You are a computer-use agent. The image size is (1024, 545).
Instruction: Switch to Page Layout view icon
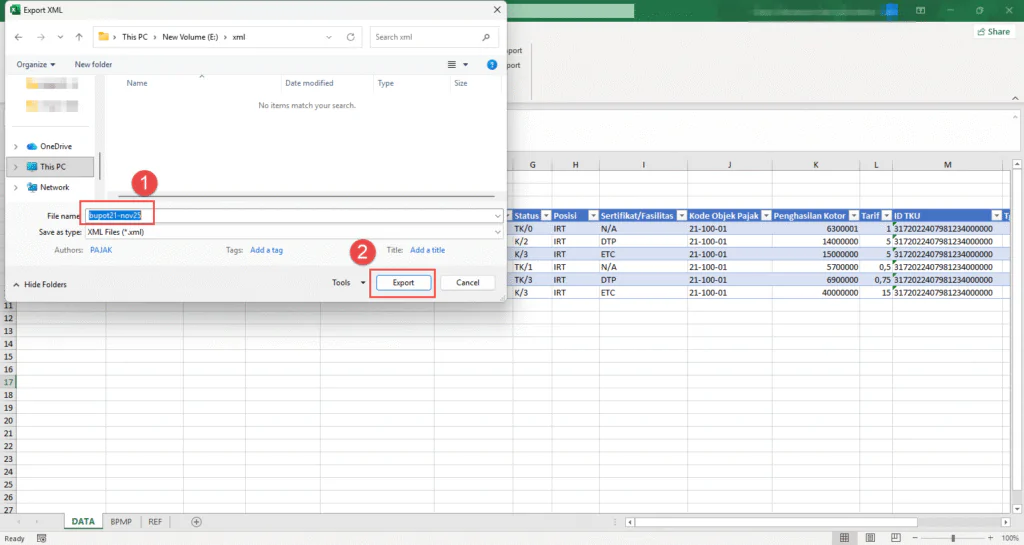[870, 538]
